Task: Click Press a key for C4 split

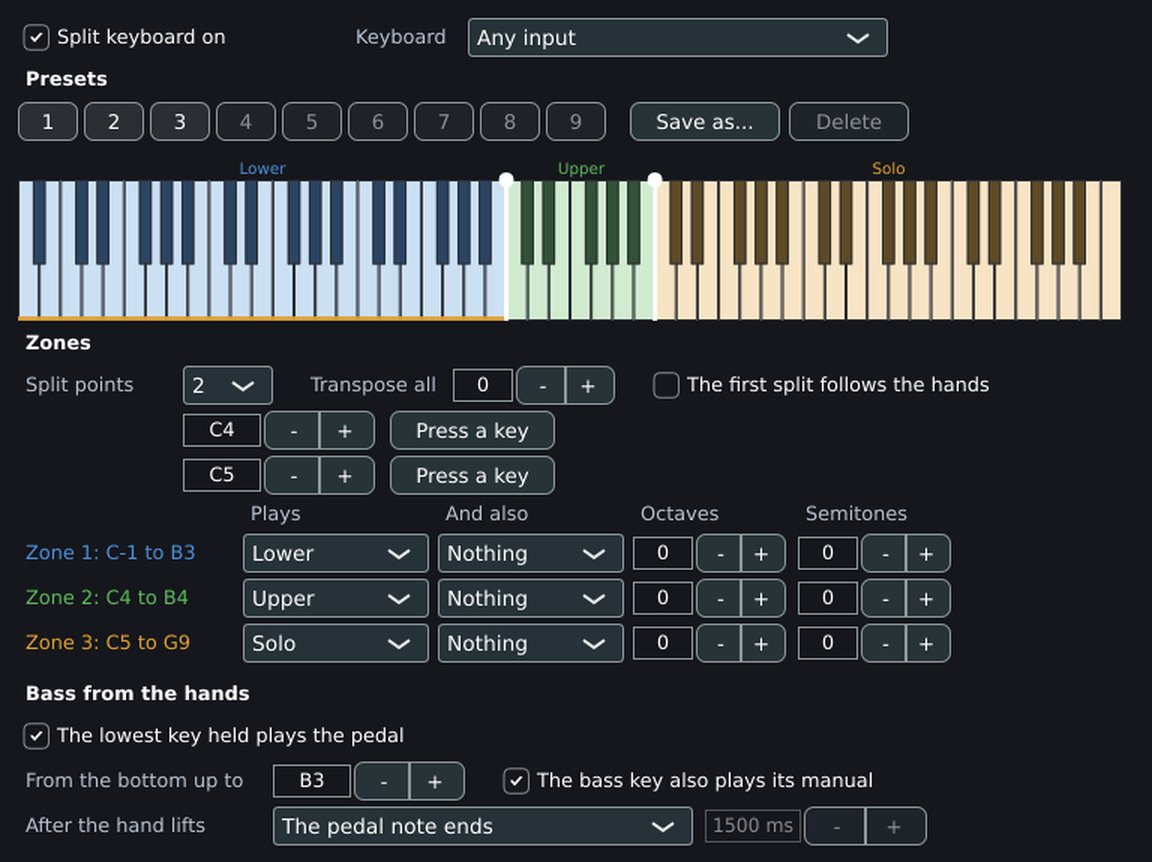Action: click(x=472, y=430)
